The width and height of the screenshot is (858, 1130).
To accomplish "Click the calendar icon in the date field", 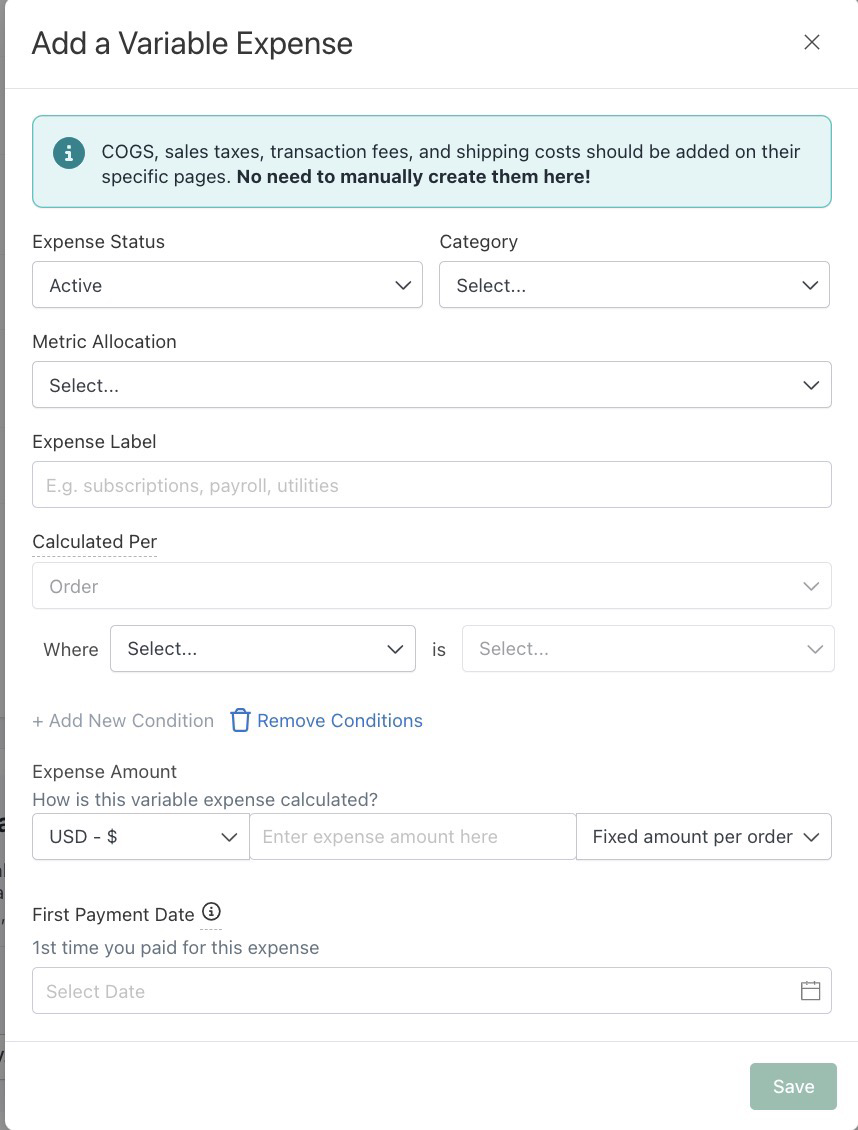I will tap(810, 991).
